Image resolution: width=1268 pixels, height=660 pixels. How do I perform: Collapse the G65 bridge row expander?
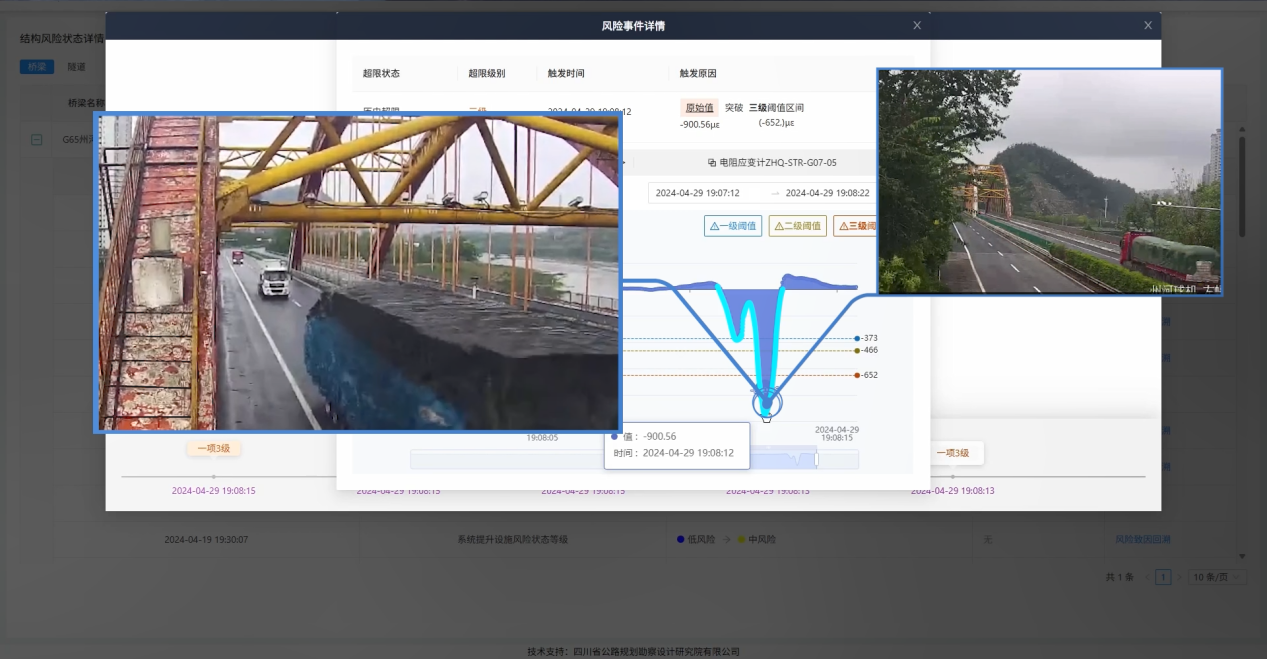pyautogui.click(x=37, y=140)
